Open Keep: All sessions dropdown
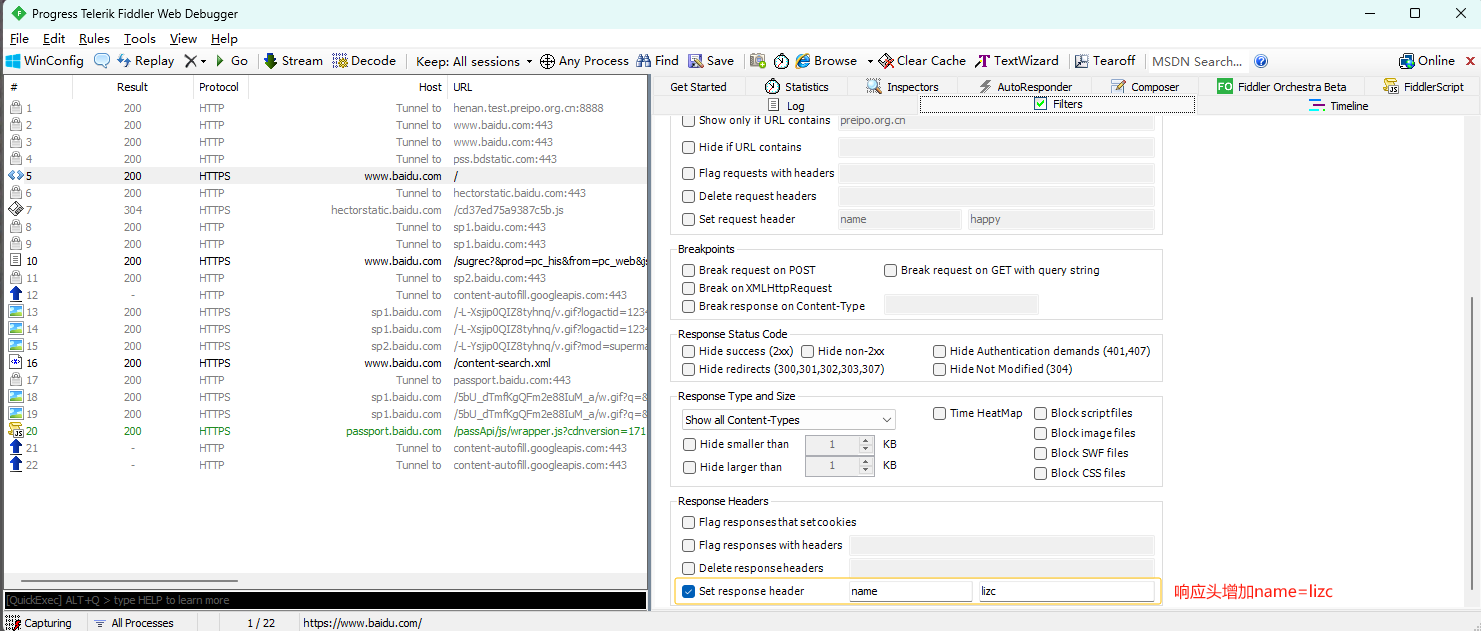1481x631 pixels. [474, 61]
